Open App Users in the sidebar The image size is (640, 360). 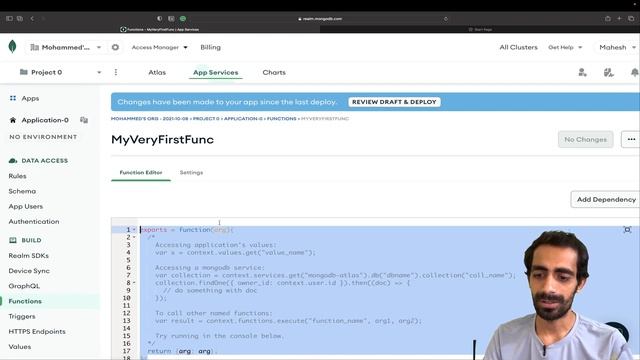pyautogui.click(x=26, y=207)
